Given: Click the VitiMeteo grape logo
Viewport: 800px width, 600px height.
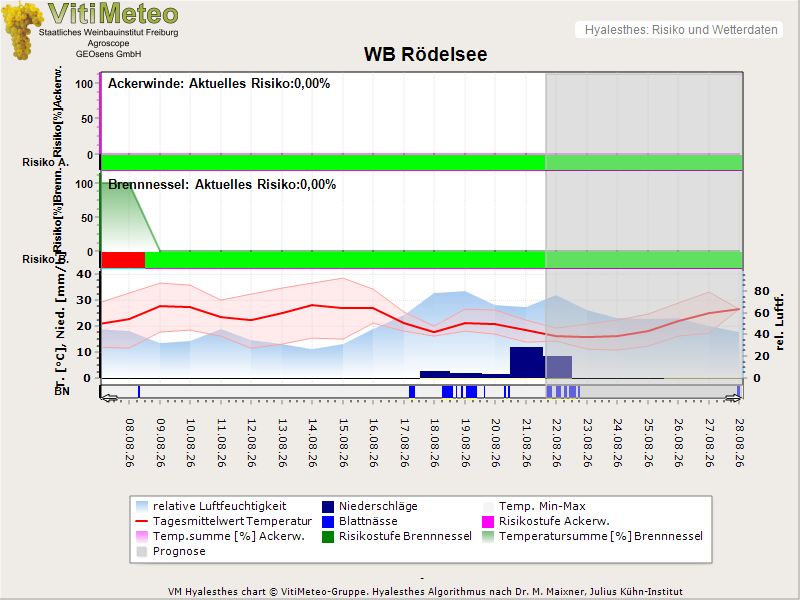Looking at the screenshot, I should 21,30.
